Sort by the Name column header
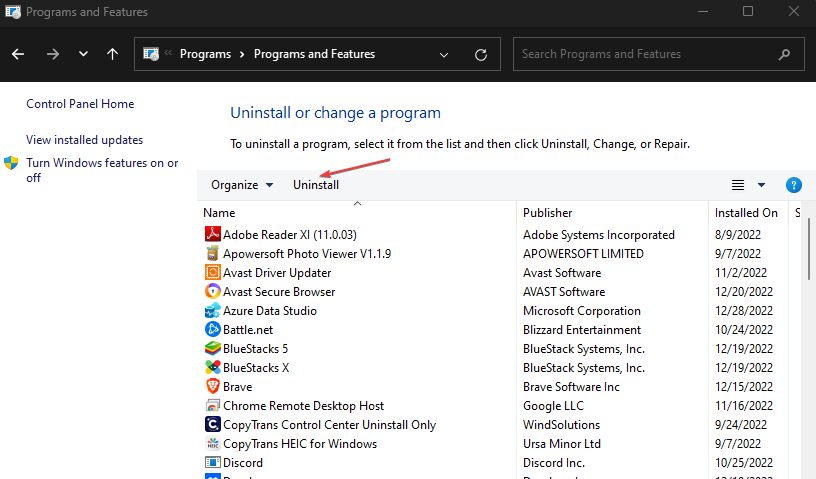Image resolution: width=816 pixels, height=479 pixels. [219, 213]
